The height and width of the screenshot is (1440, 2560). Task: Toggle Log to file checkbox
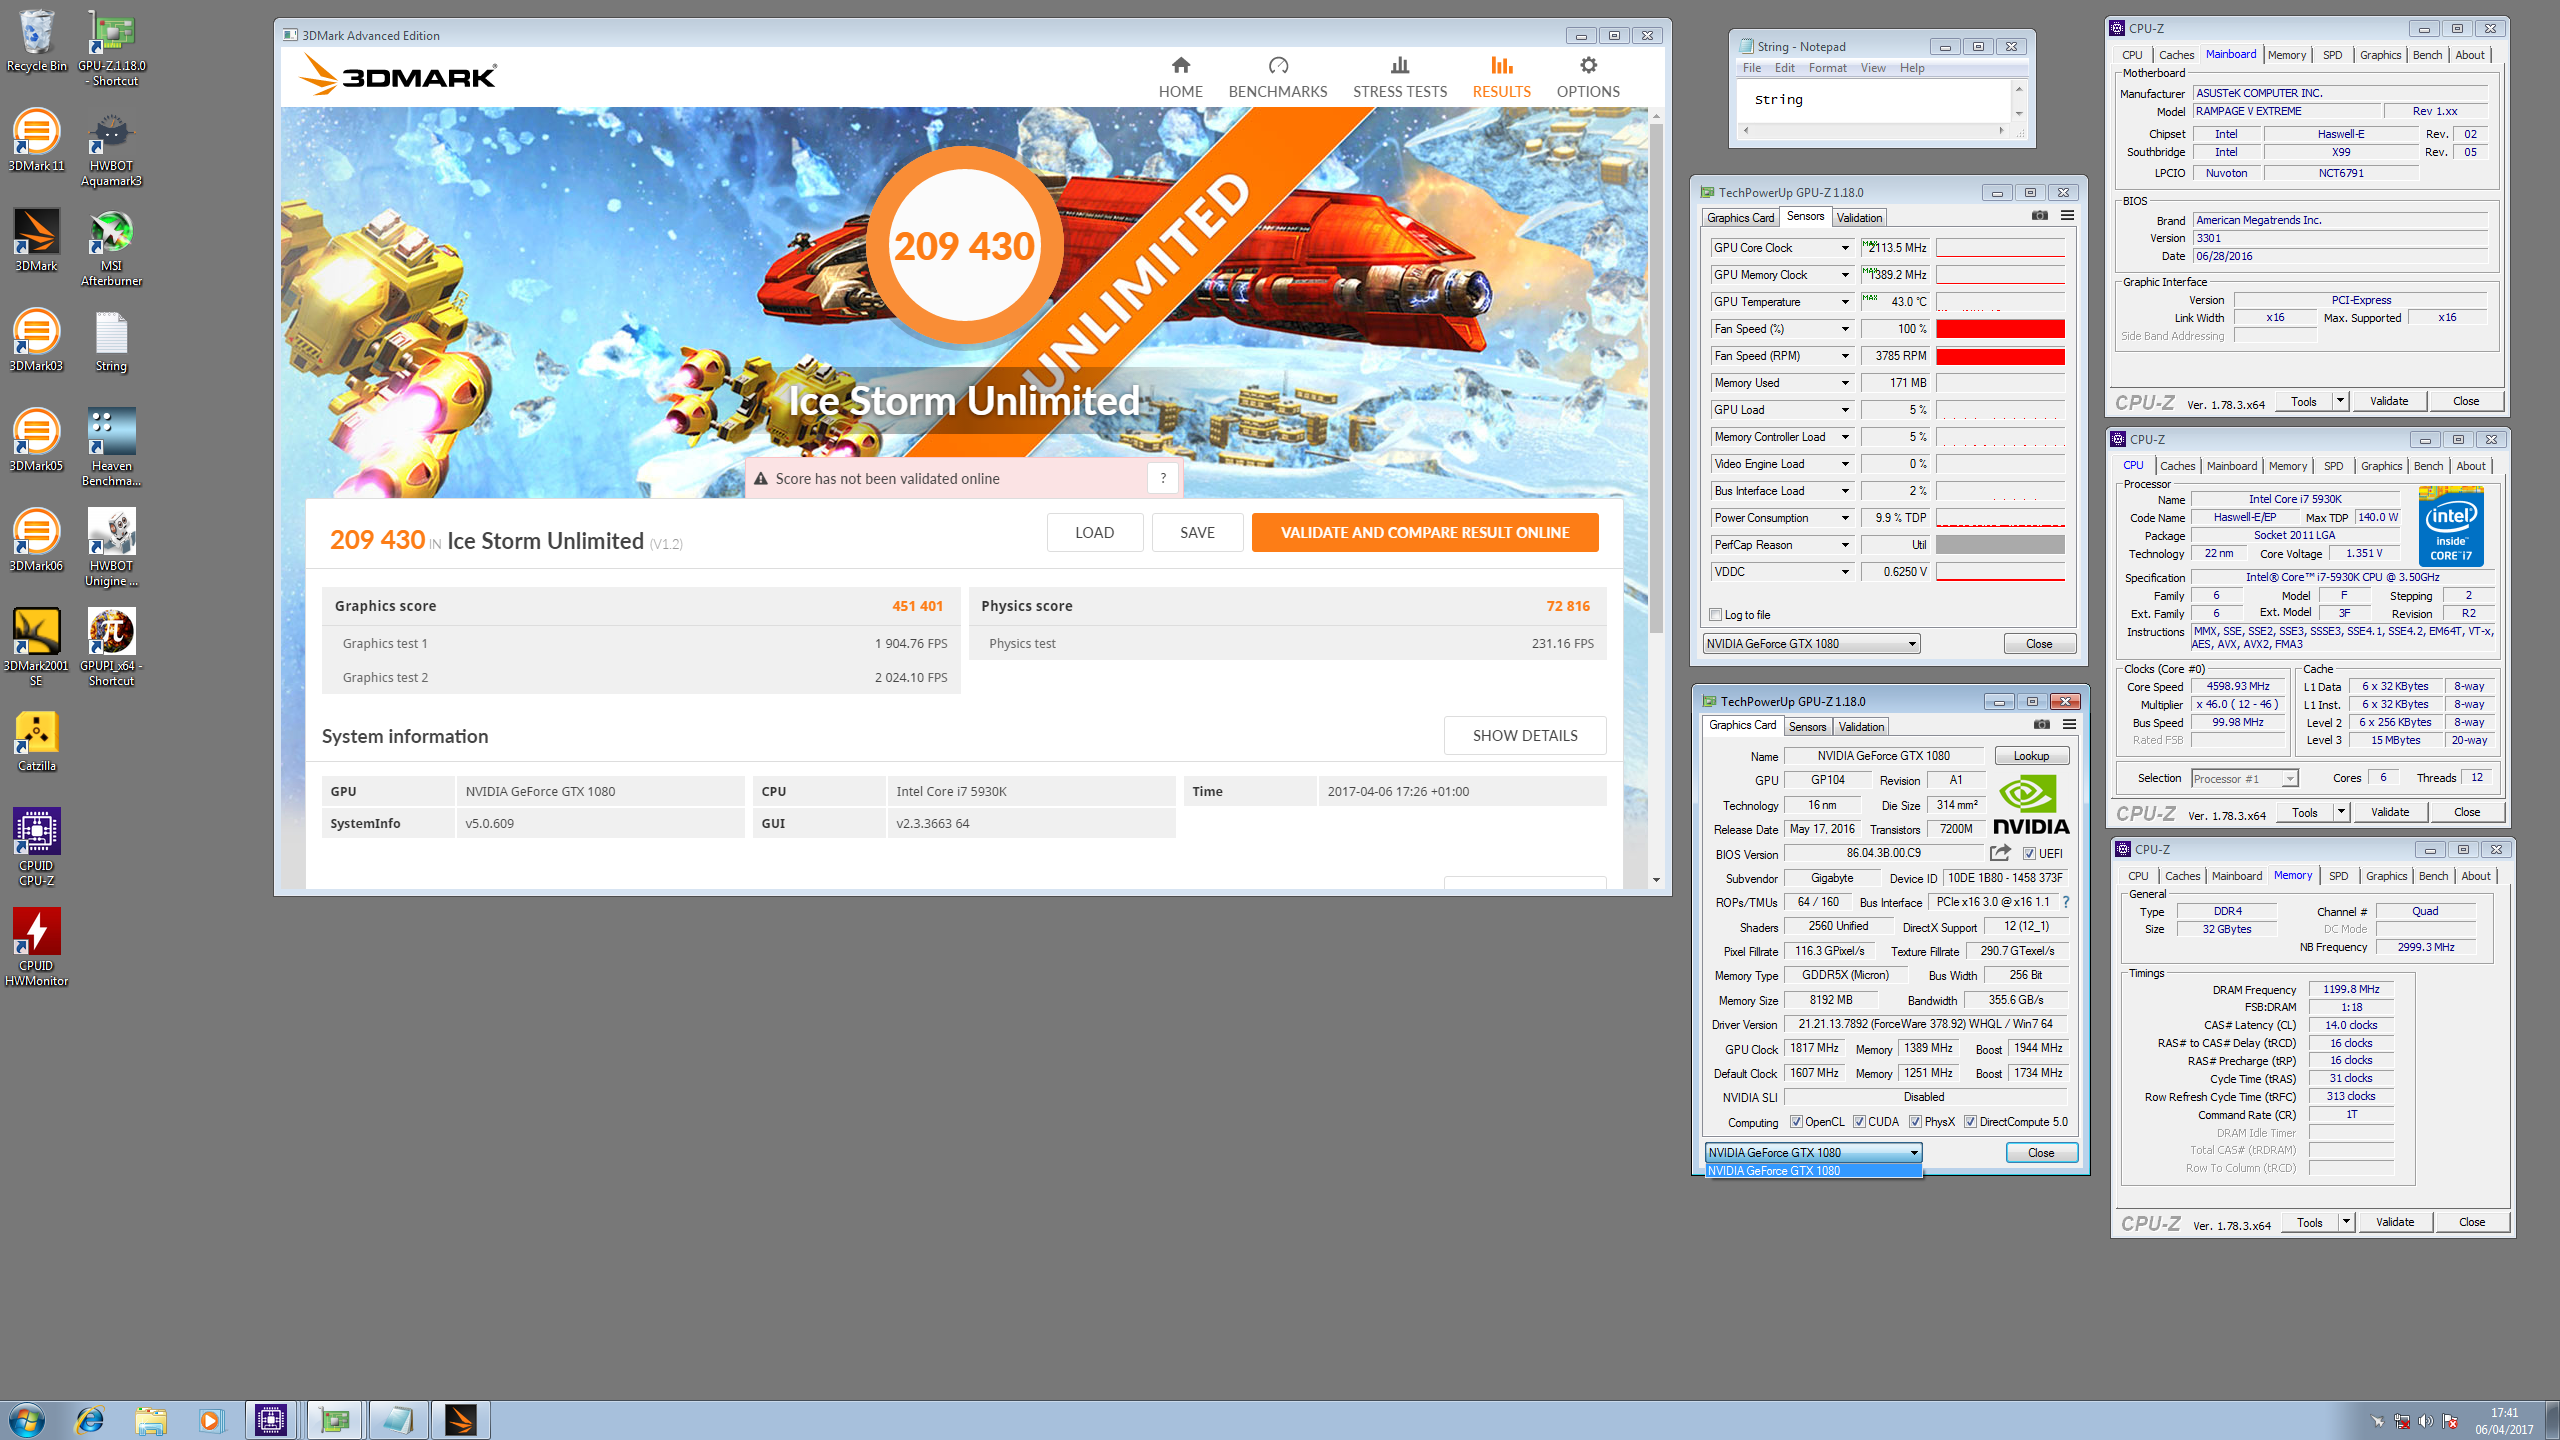[1716, 615]
